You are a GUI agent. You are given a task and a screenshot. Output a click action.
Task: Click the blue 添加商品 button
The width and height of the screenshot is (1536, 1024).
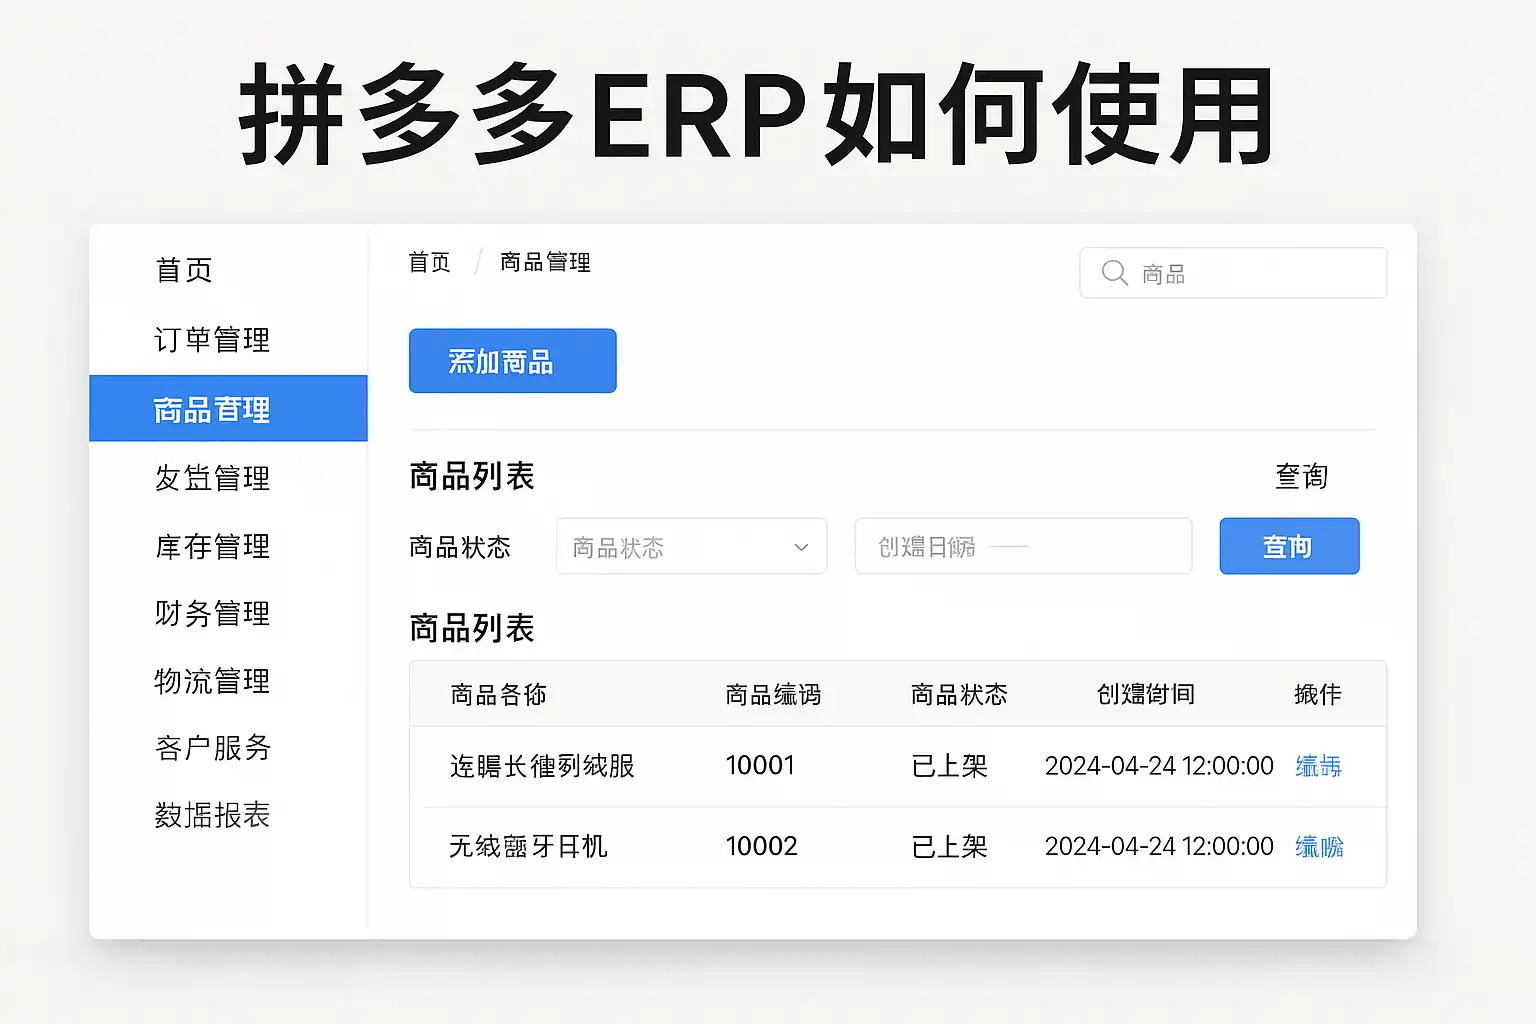point(513,361)
